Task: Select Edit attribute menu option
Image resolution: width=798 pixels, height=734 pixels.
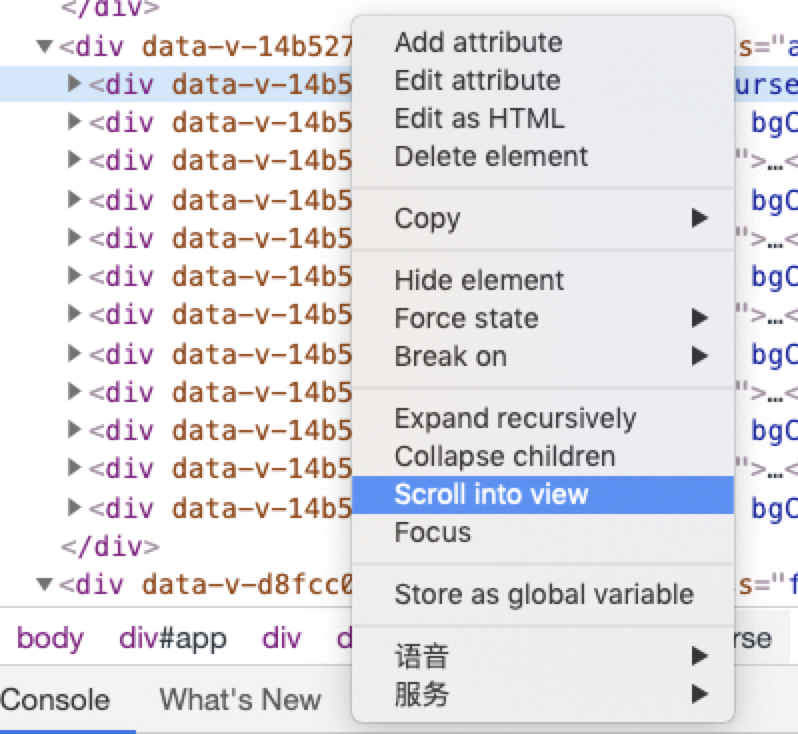Action: tap(477, 80)
